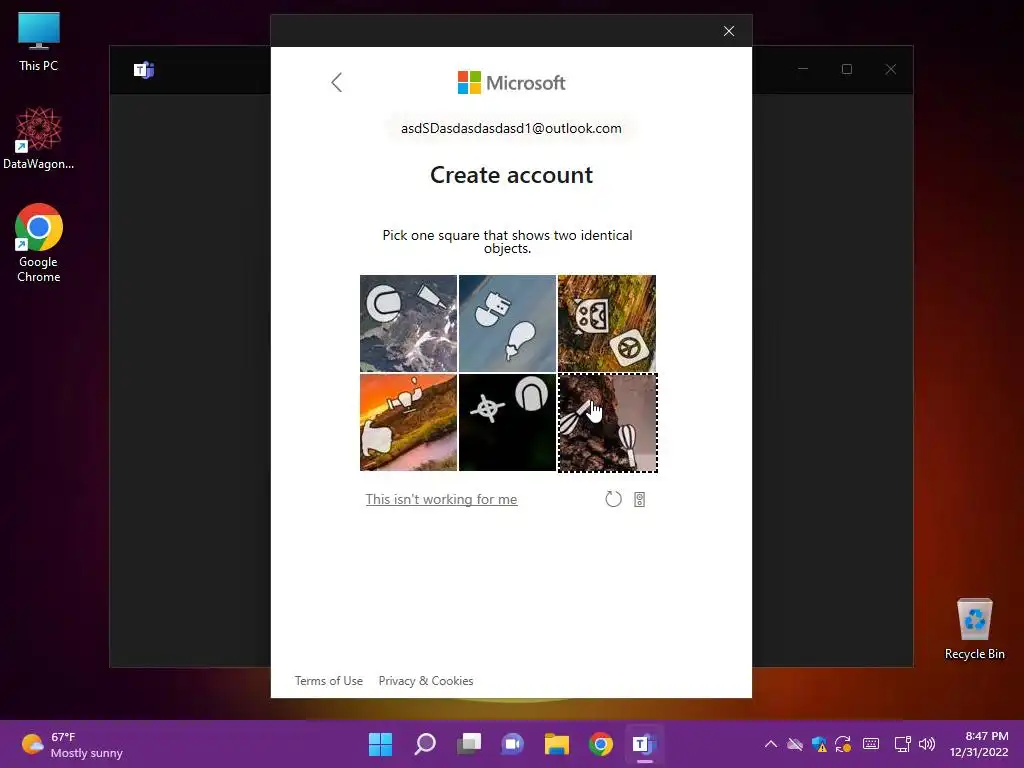Minimize the background Teams window
Image resolution: width=1024 pixels, height=768 pixels.
tap(803, 69)
